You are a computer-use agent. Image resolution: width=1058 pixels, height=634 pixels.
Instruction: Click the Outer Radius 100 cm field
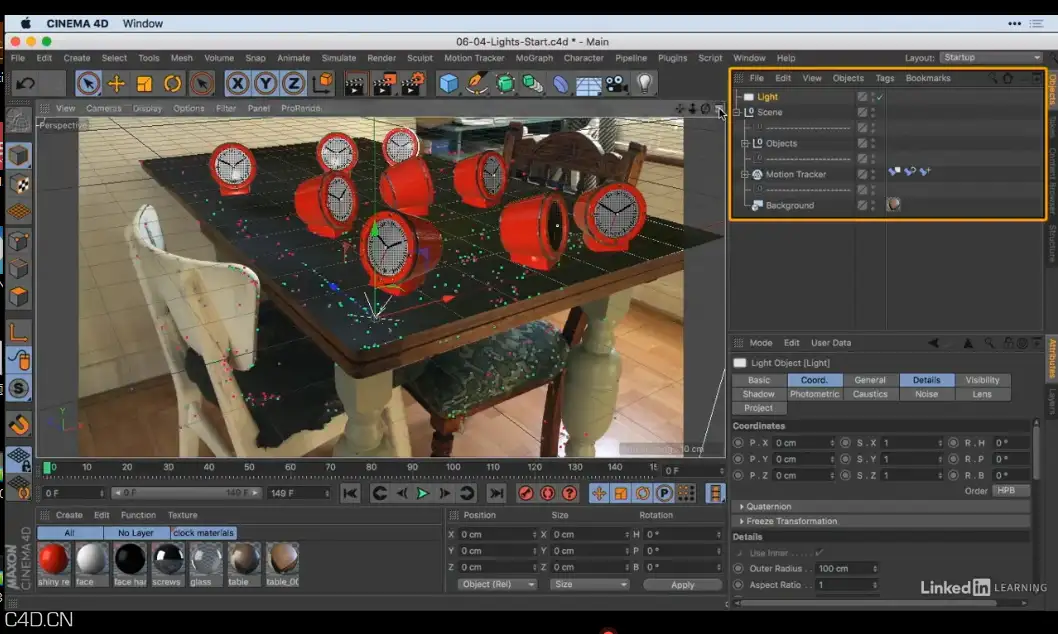click(x=847, y=569)
